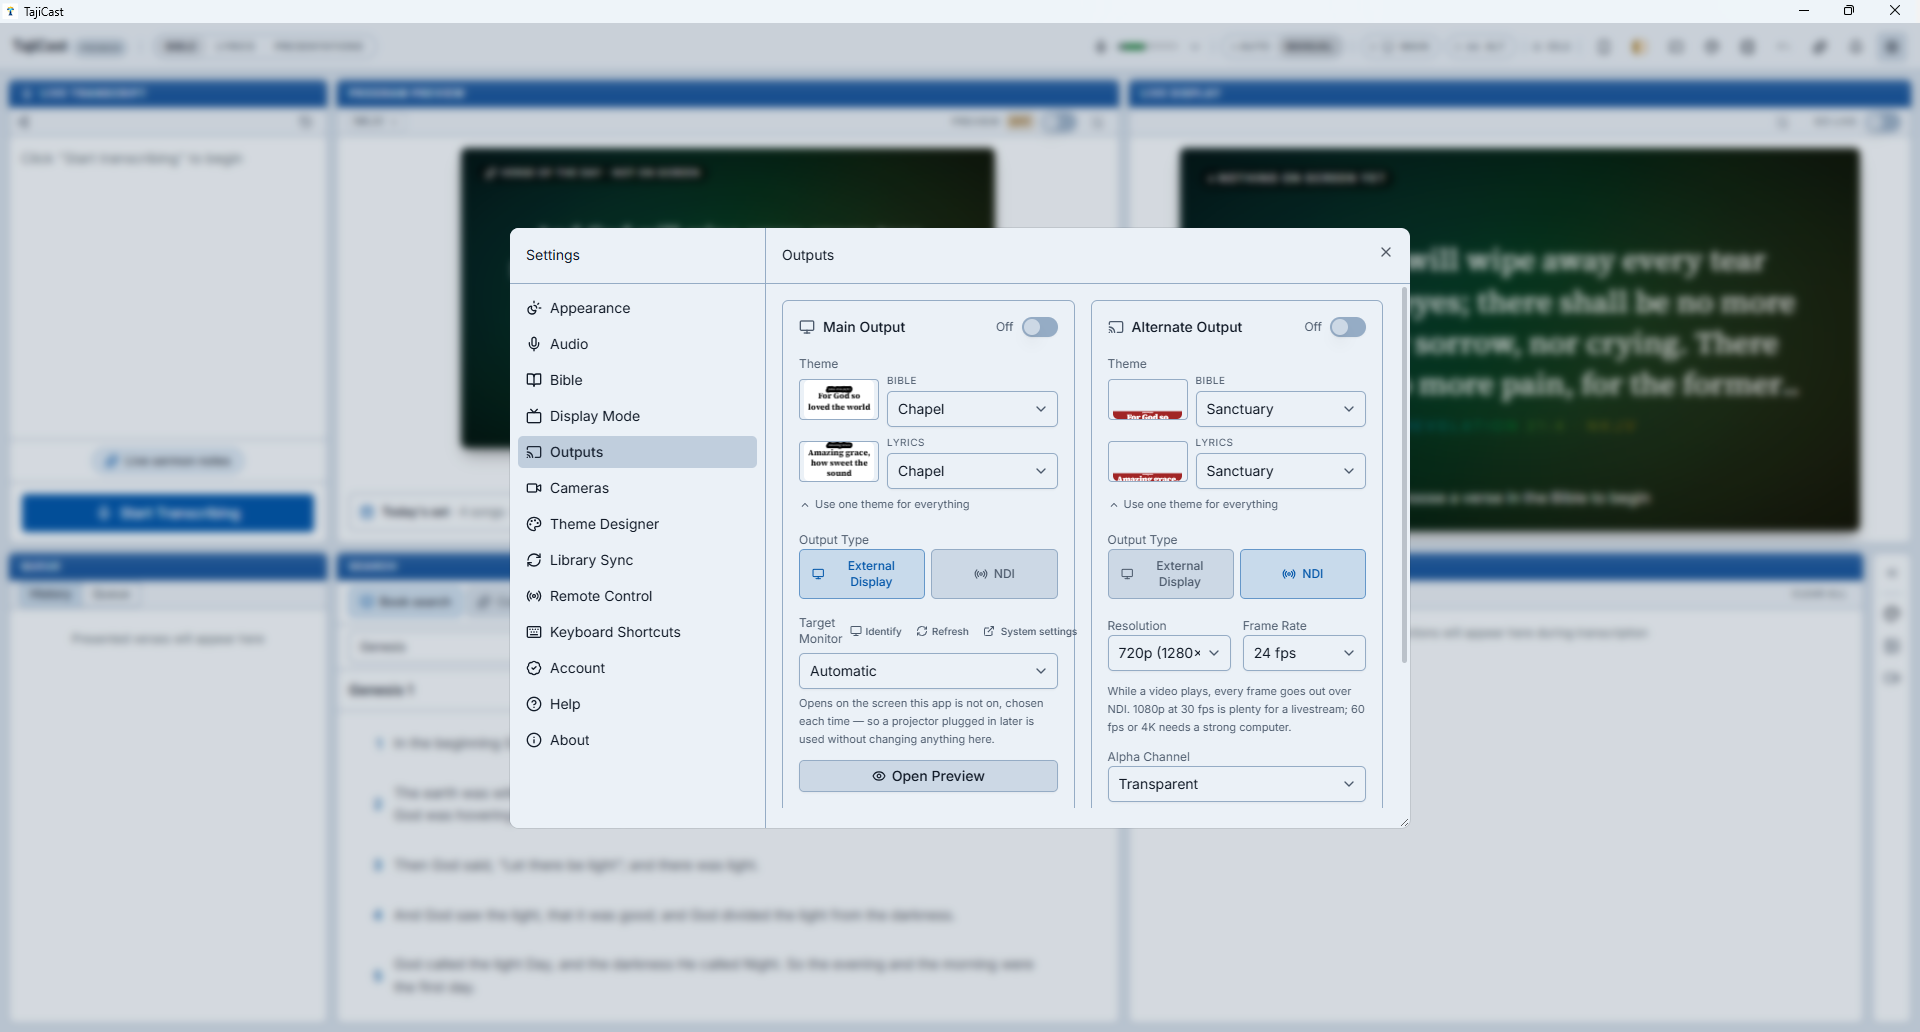The image size is (1920, 1032).
Task: Click Main Output Bible theme thumbnail
Action: point(839,400)
